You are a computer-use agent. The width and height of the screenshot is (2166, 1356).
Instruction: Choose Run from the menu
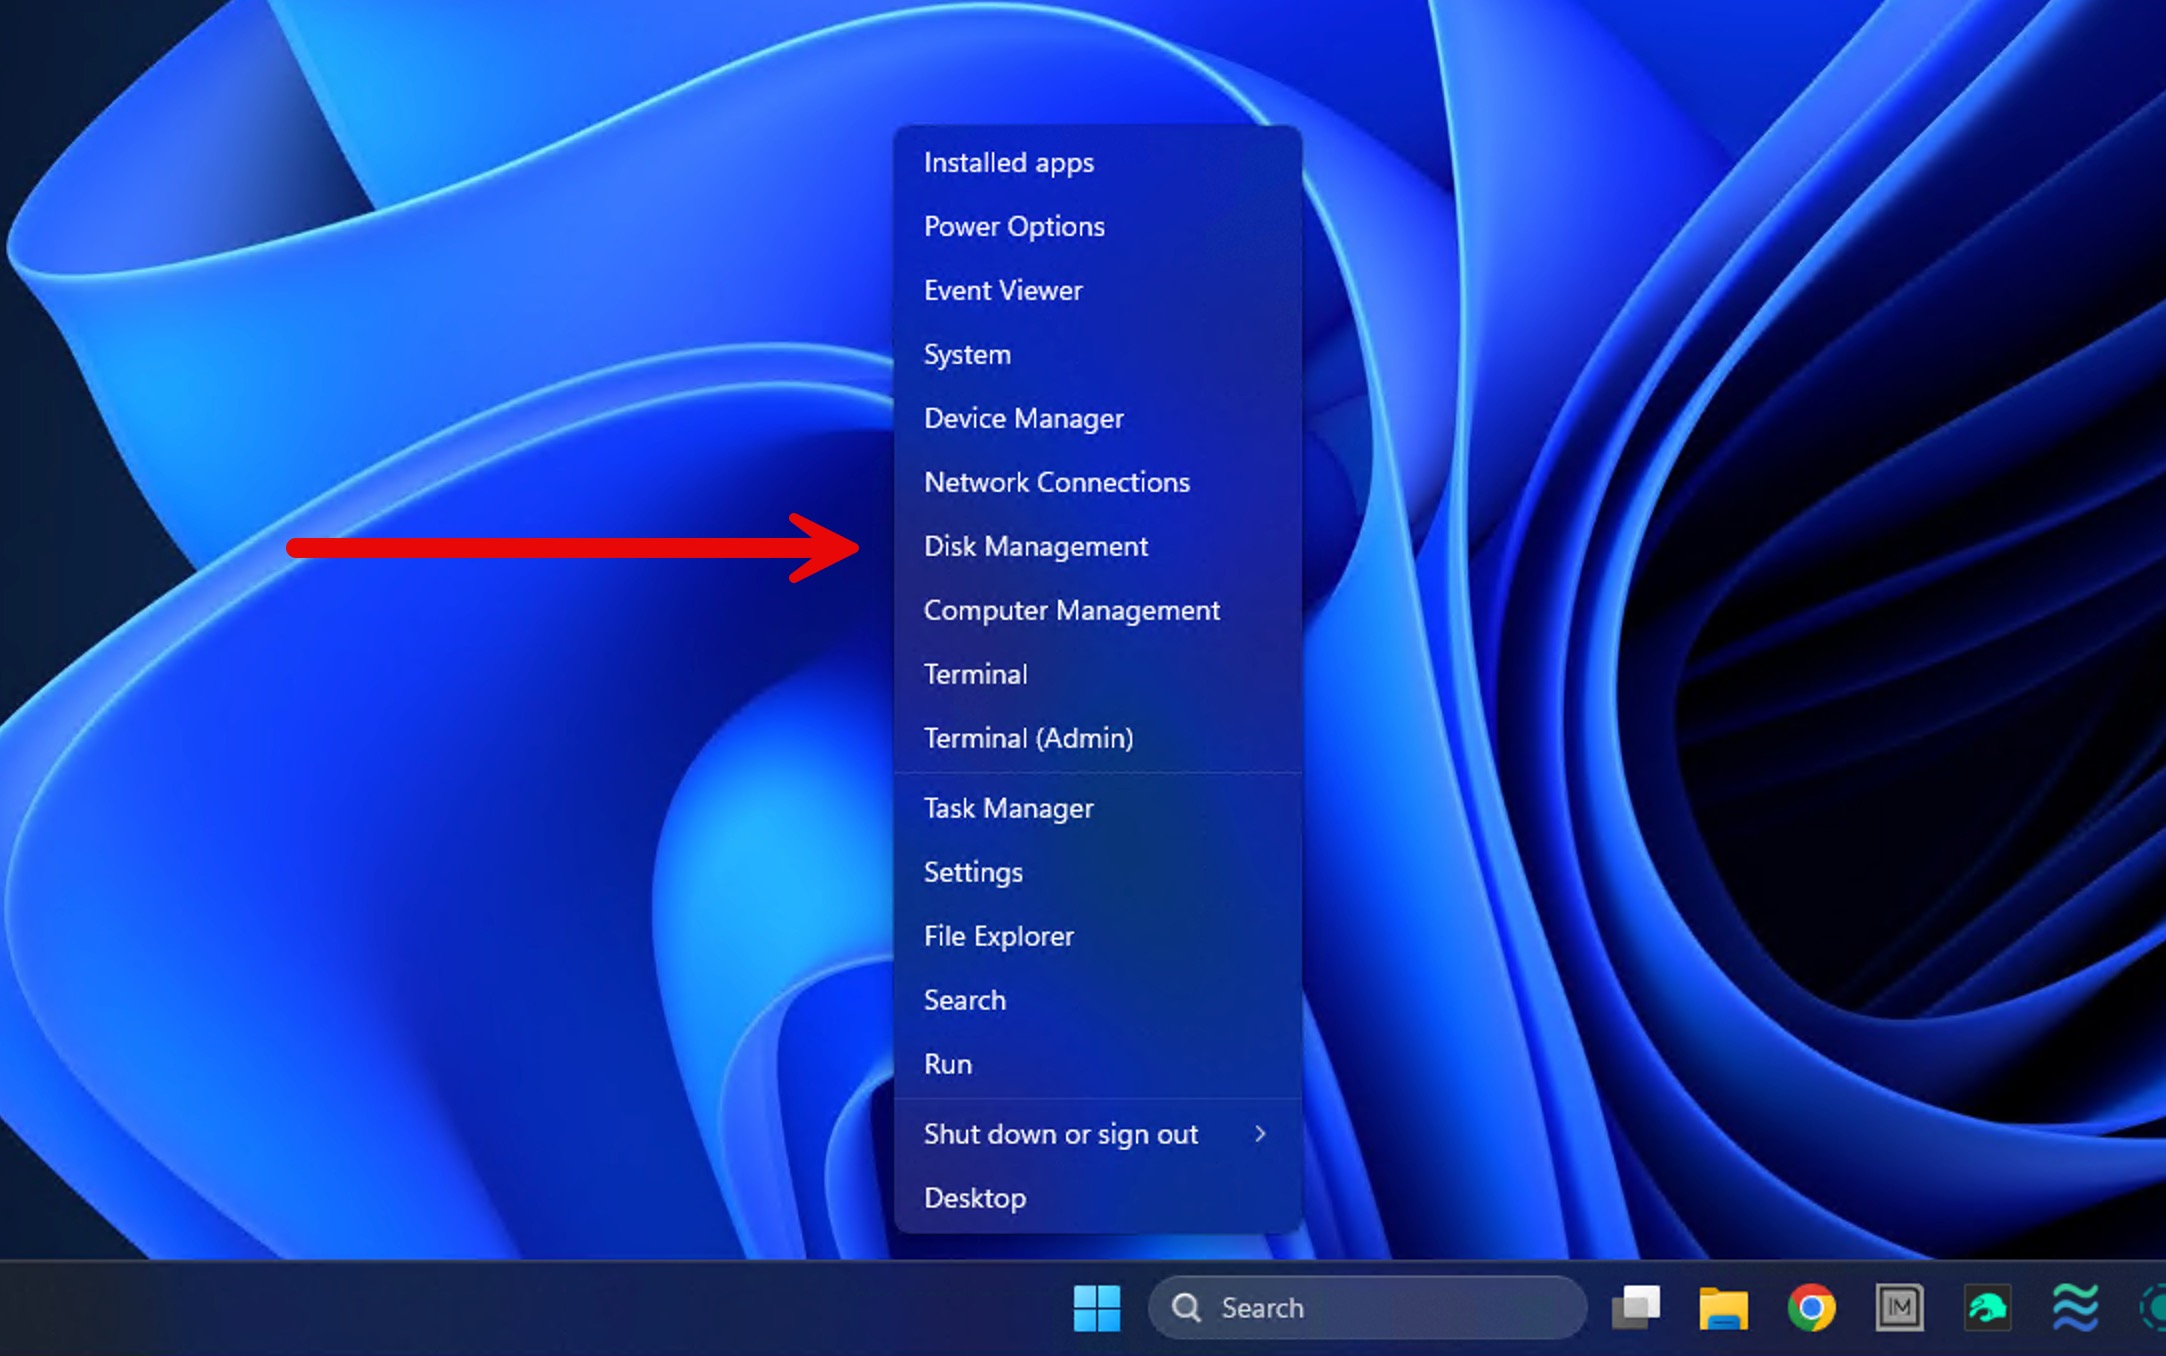tap(1097, 1064)
